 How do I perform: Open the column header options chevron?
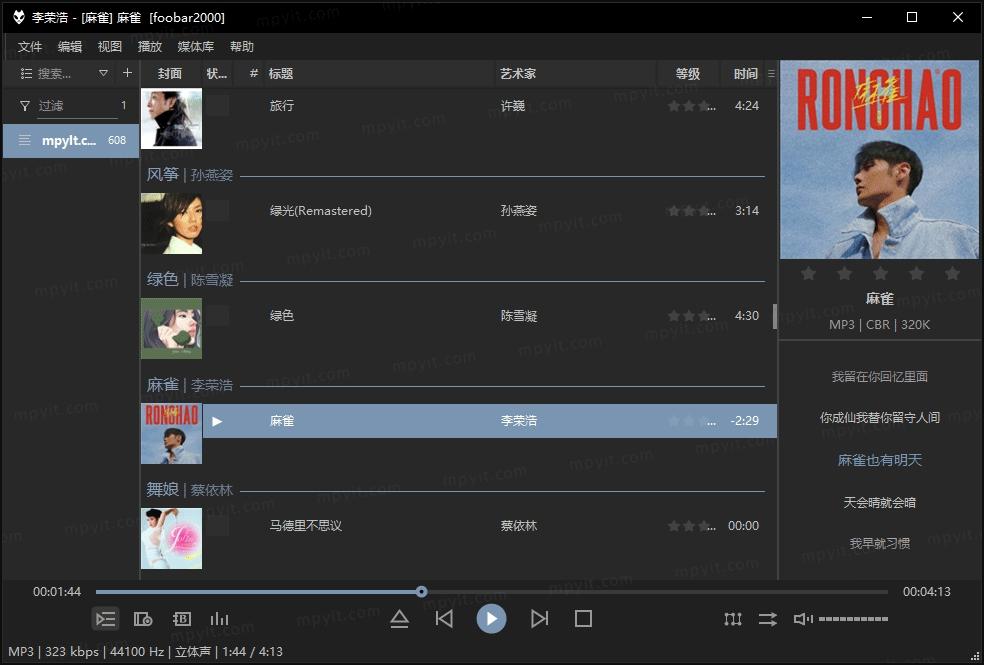770,73
